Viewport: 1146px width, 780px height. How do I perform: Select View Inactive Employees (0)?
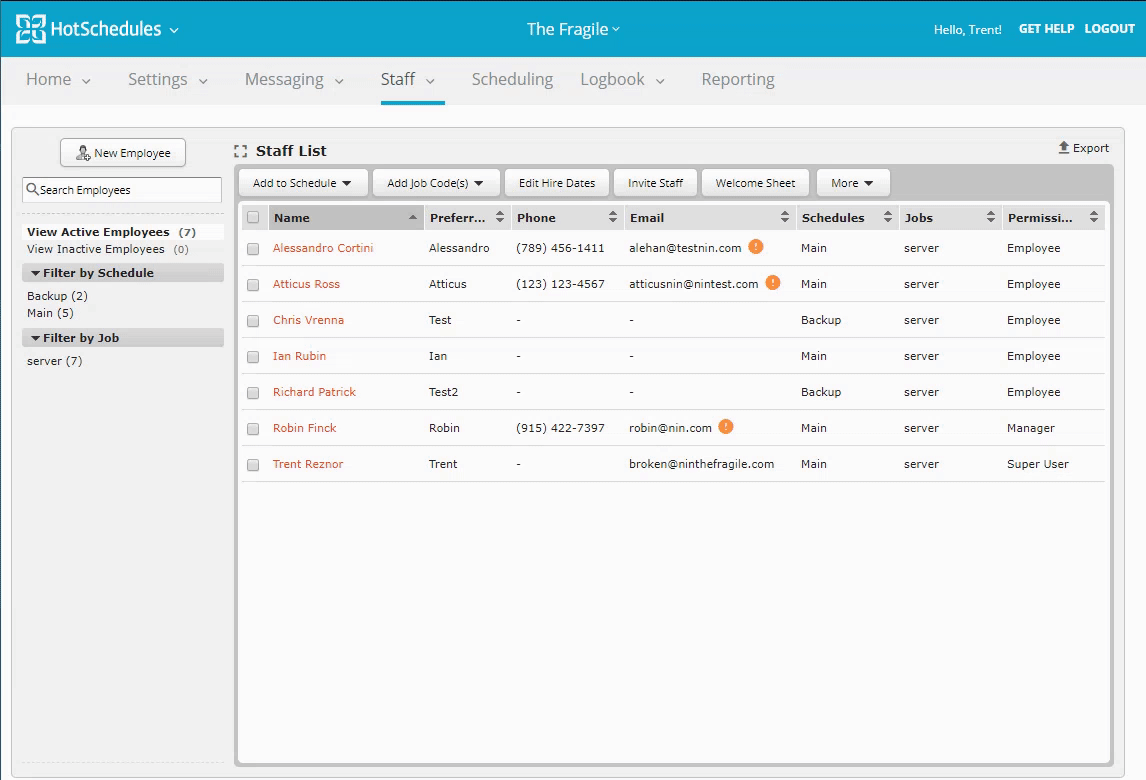pos(107,249)
